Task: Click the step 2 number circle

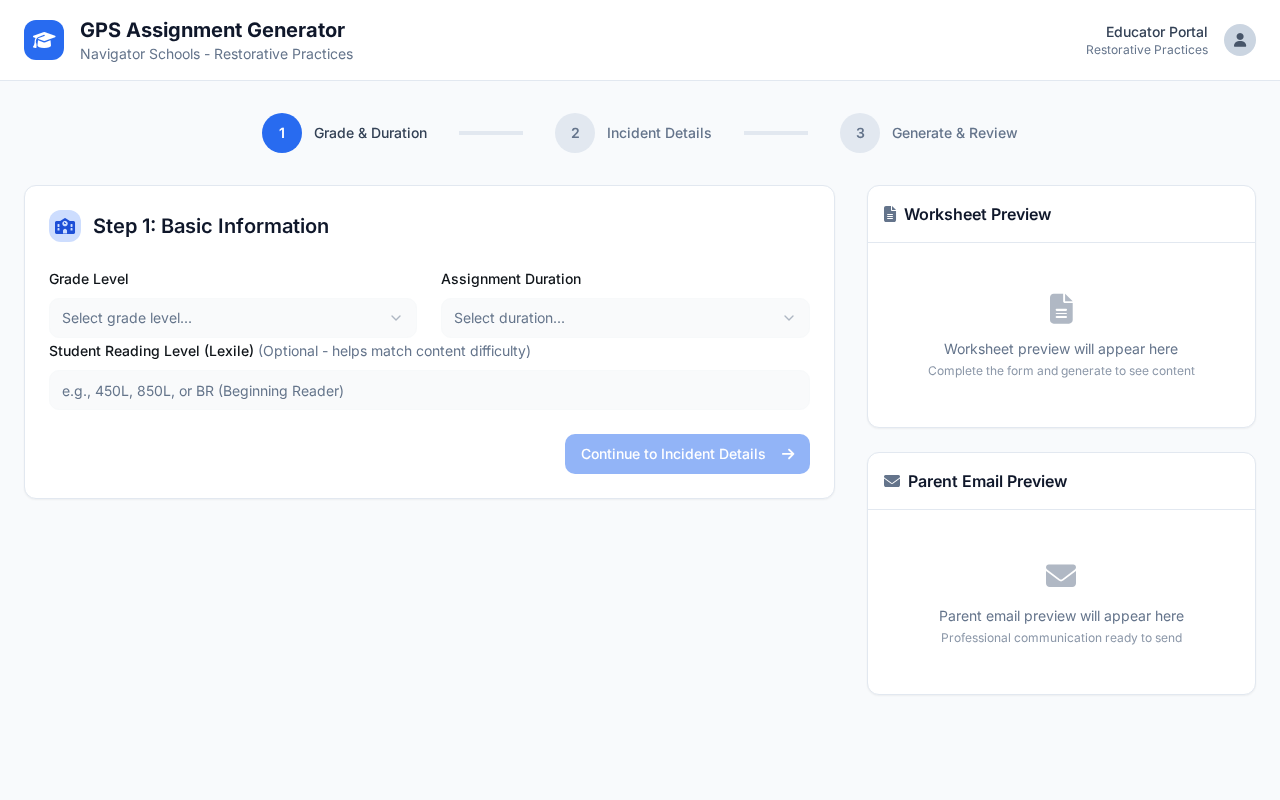Action: coord(575,133)
